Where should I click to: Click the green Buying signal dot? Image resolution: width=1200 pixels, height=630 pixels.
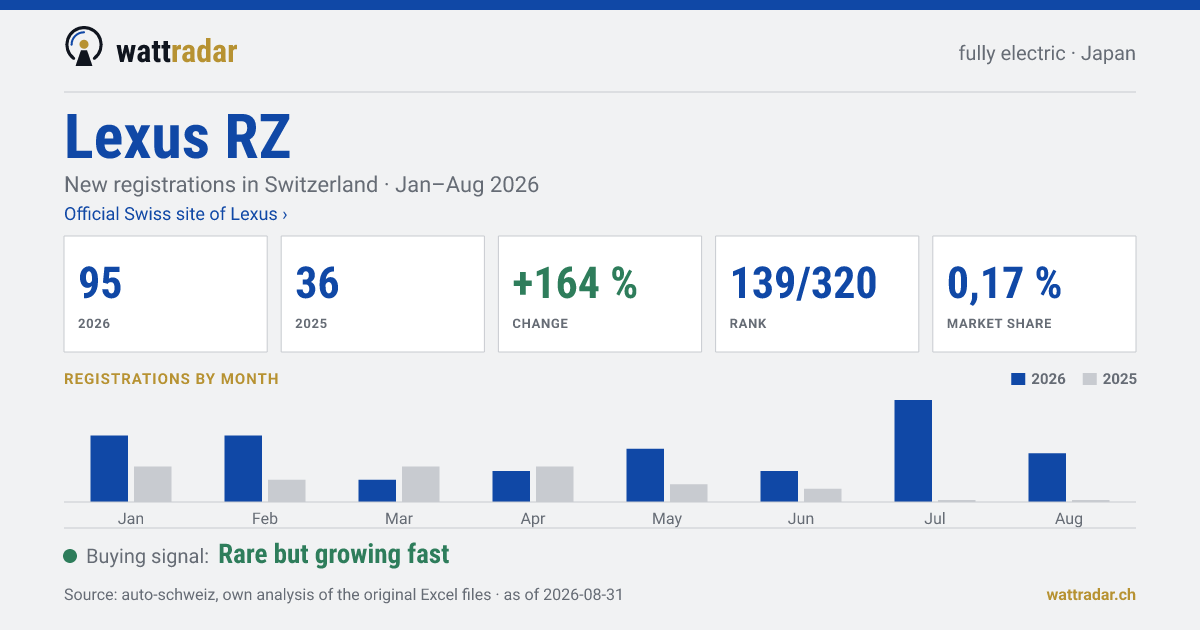(70, 556)
